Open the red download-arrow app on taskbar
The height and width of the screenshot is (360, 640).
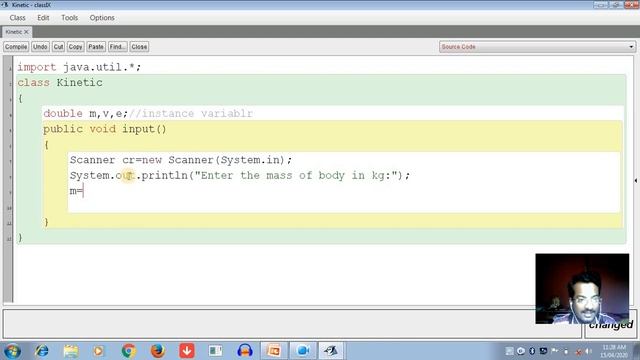(x=187, y=351)
